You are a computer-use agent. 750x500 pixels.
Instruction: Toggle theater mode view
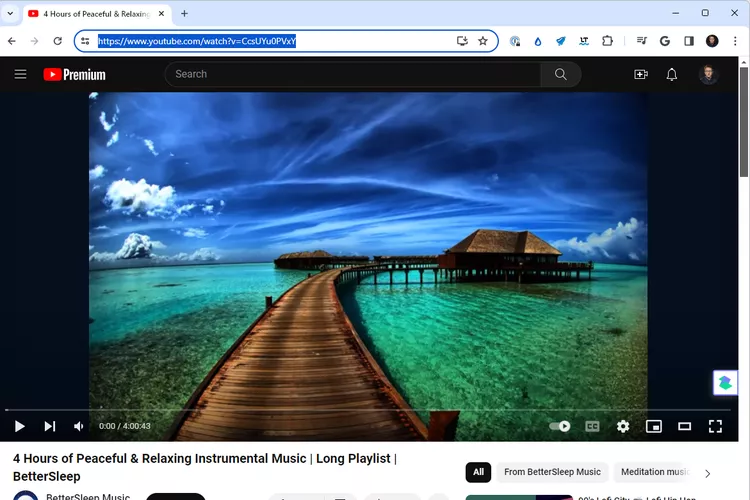685,426
